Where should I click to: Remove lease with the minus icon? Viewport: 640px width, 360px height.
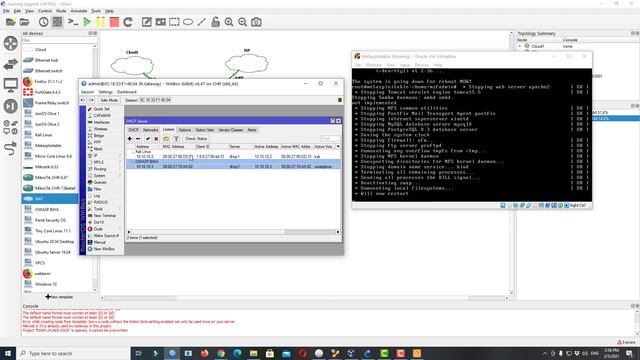tap(138, 139)
